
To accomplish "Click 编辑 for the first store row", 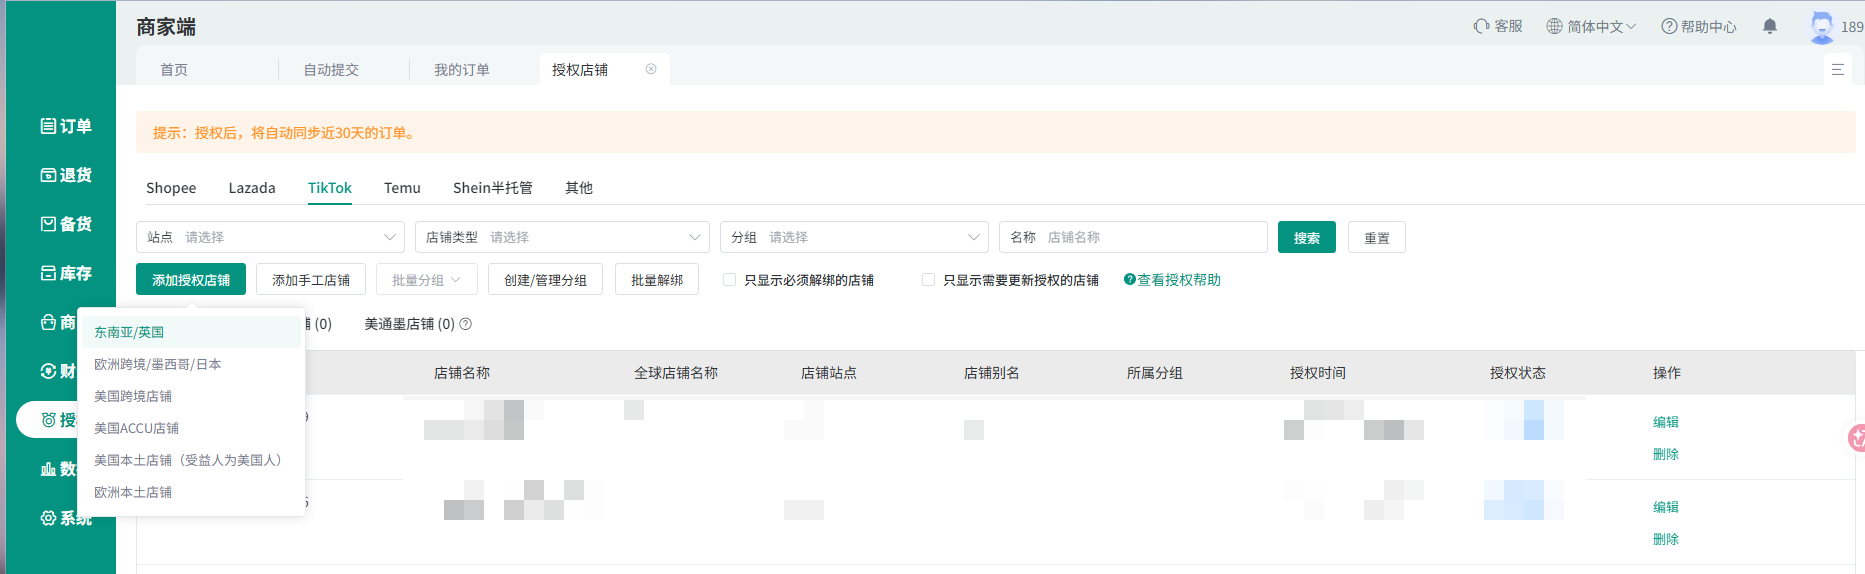I will coord(1666,422).
